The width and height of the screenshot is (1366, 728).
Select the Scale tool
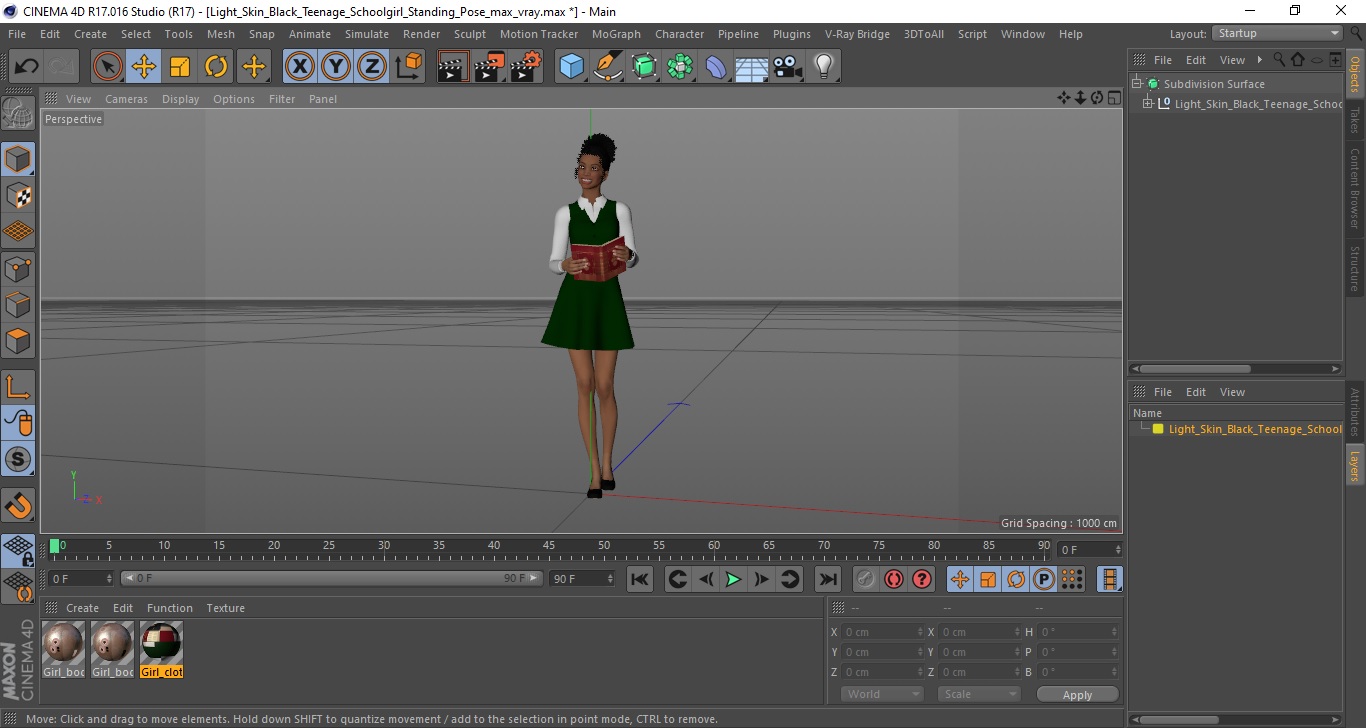(180, 67)
